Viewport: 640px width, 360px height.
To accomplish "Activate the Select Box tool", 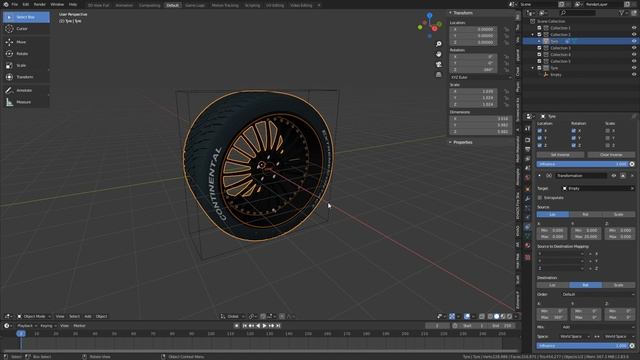I will point(26,17).
